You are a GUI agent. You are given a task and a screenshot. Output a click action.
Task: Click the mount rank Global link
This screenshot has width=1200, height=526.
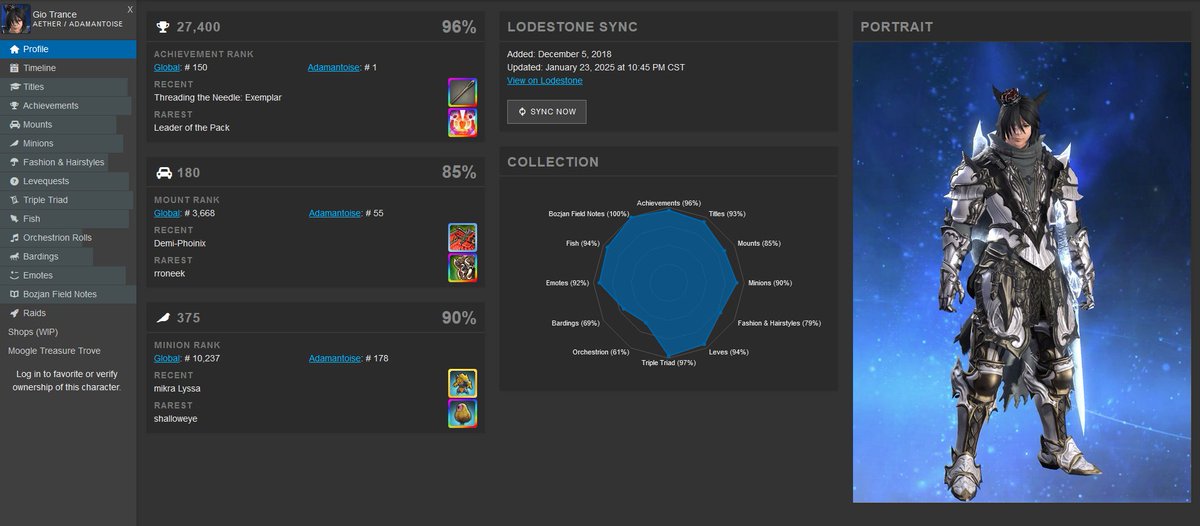[x=167, y=213]
